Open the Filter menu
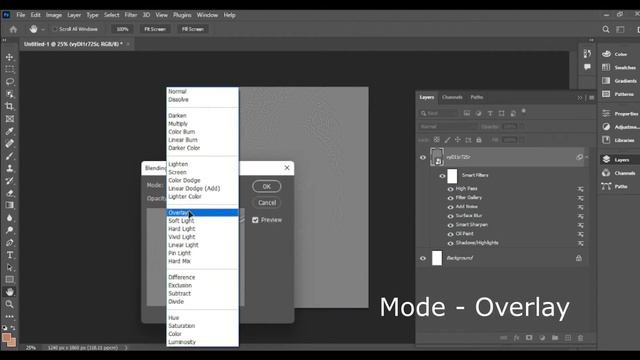This screenshot has width=640, height=360. pyautogui.click(x=131, y=15)
